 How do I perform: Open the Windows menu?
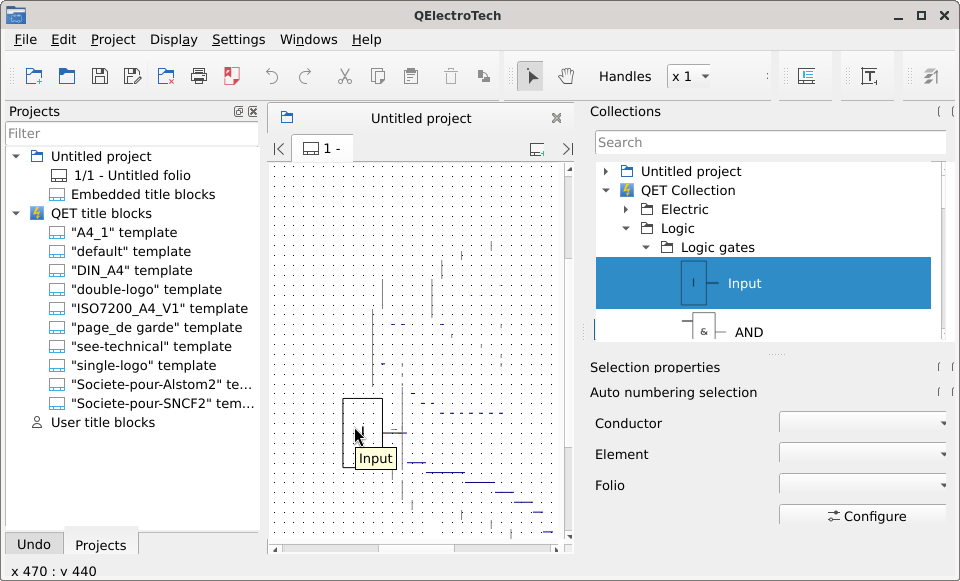309,40
